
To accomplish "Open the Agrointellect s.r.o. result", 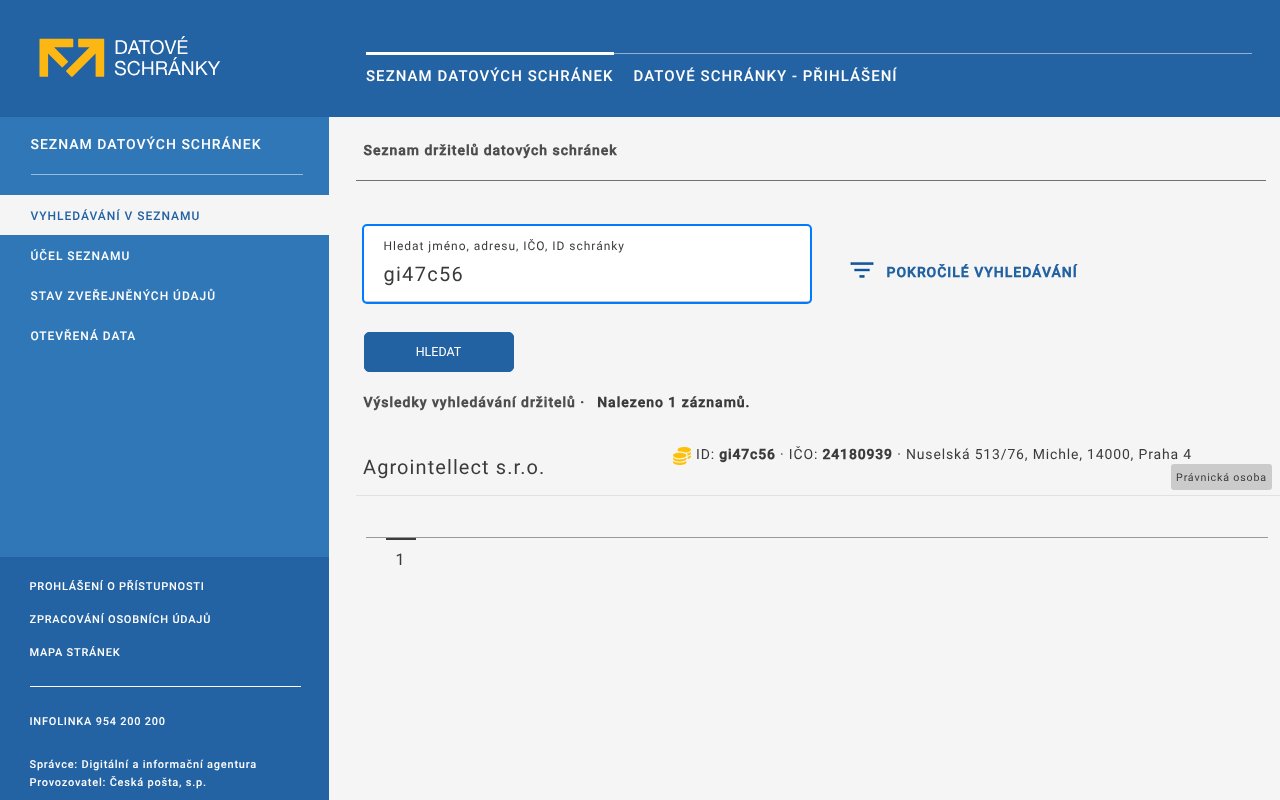I will click(453, 467).
